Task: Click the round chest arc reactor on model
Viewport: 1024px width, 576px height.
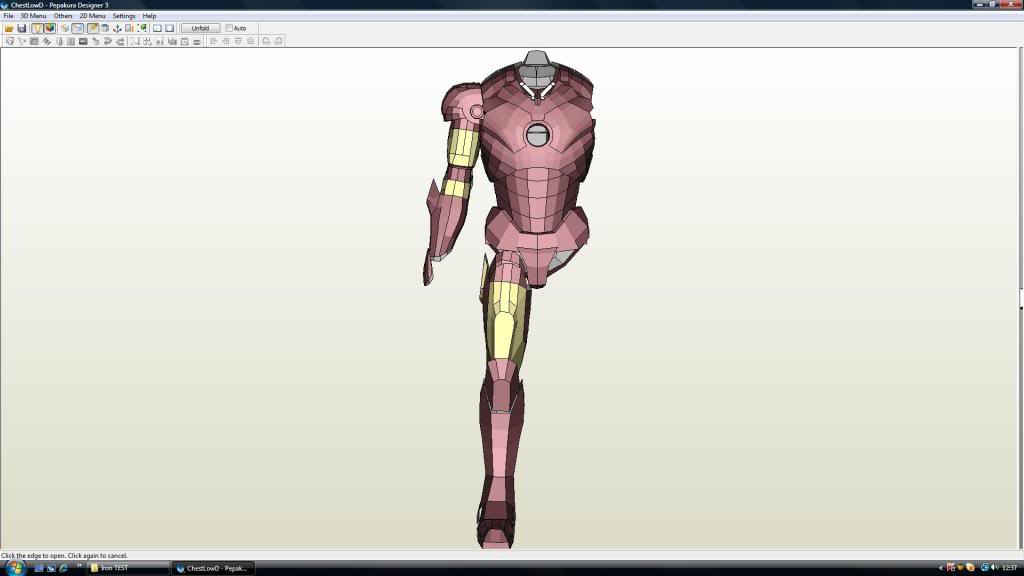Action: tap(537, 135)
